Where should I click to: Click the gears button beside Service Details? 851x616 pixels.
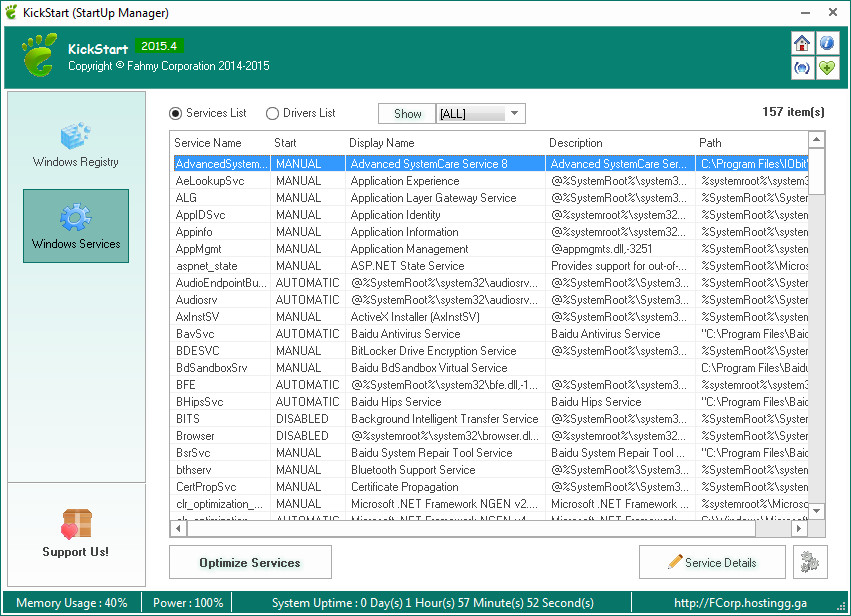point(810,562)
